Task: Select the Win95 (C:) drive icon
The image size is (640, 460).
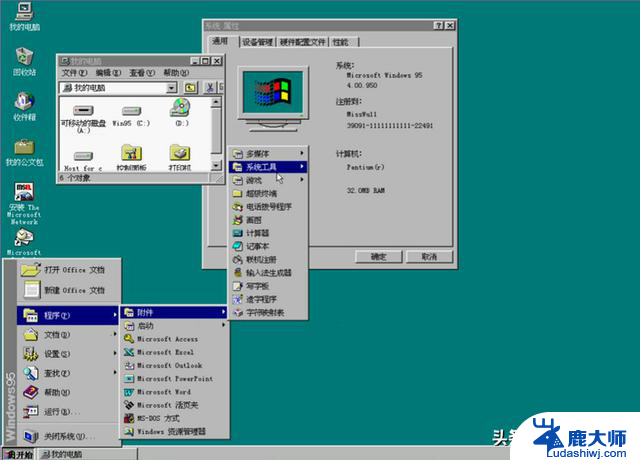Action: coord(131,116)
